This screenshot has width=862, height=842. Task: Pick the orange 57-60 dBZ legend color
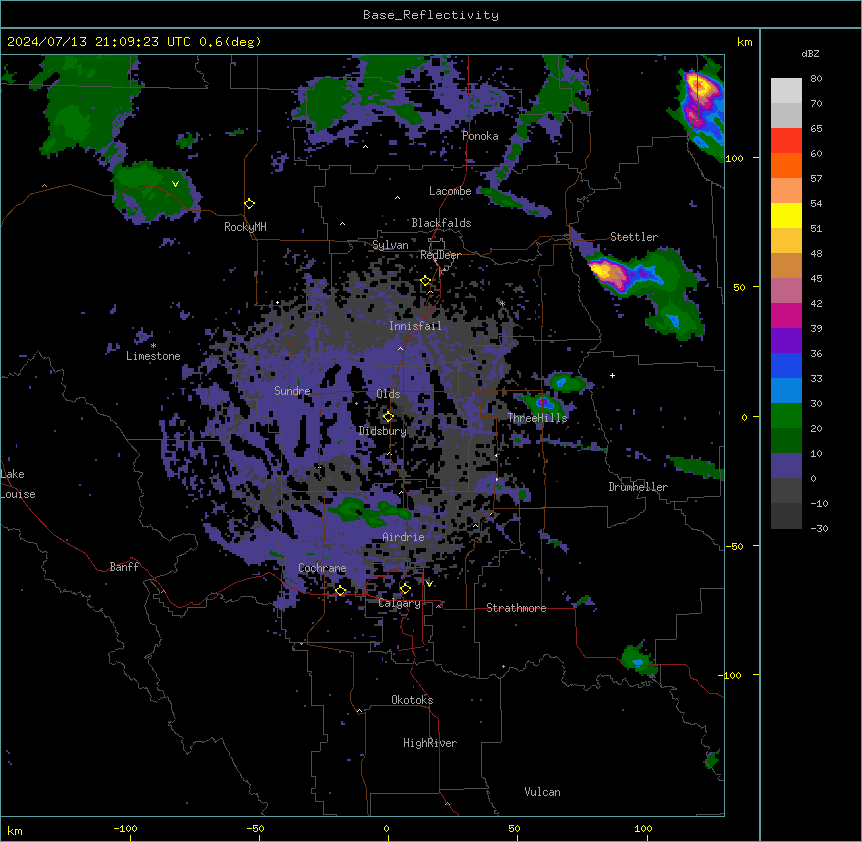786,166
